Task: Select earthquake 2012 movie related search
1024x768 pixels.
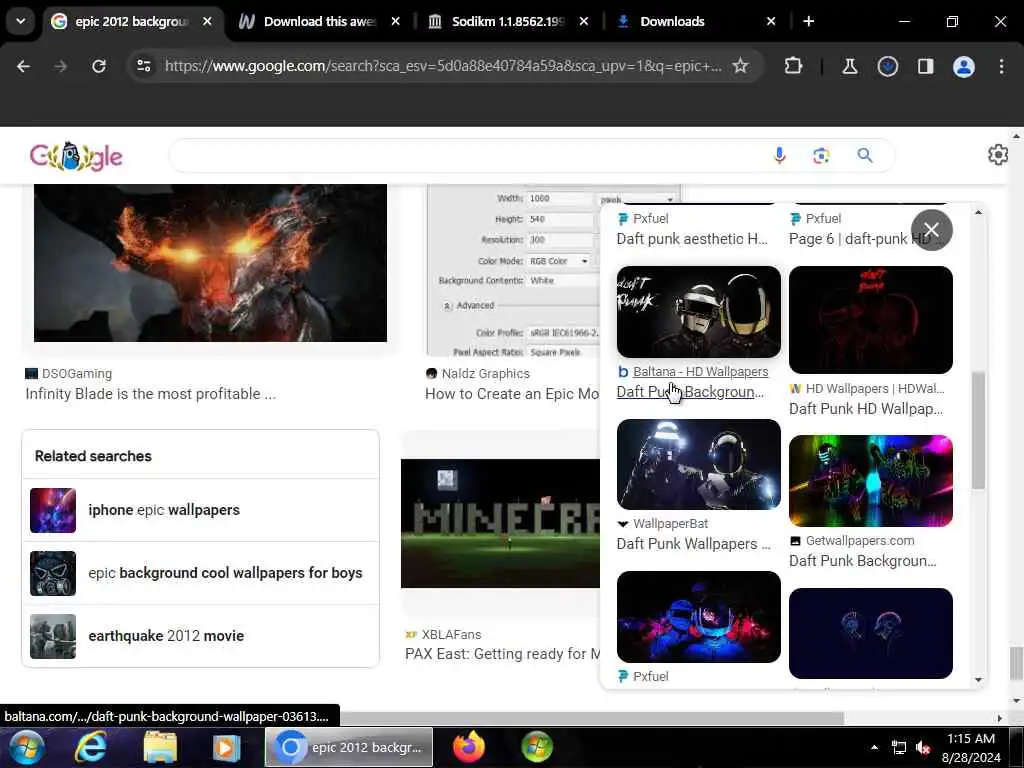Action: 200,635
